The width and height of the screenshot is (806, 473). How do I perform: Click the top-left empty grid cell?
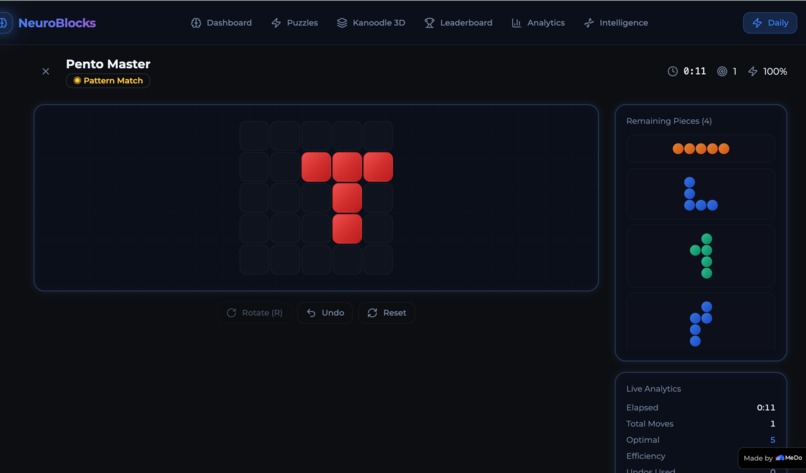coord(254,136)
